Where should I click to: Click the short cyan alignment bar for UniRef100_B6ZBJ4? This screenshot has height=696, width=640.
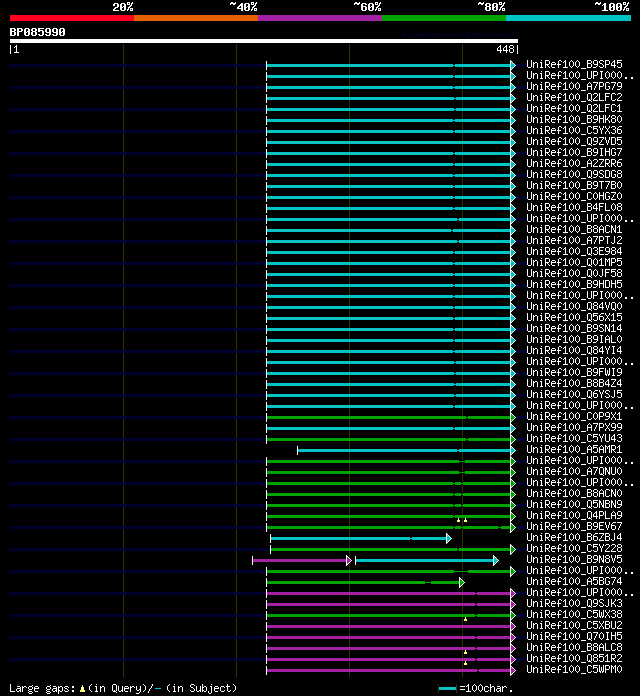pos(361,538)
